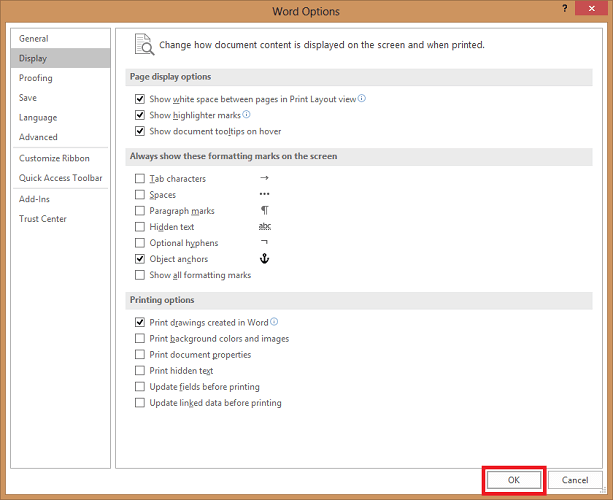
Task: Enable Print hidden text checkbox
Action: coord(140,371)
